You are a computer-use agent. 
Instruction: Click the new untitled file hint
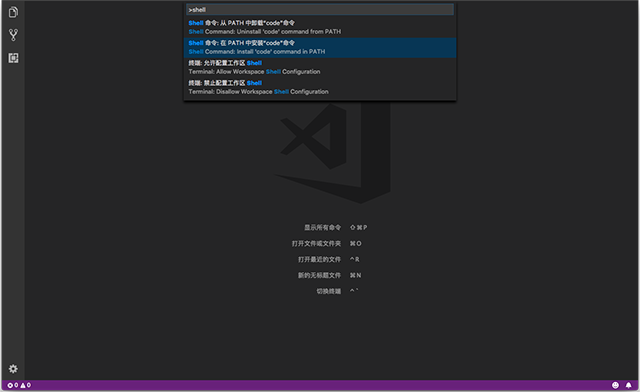tap(329, 275)
